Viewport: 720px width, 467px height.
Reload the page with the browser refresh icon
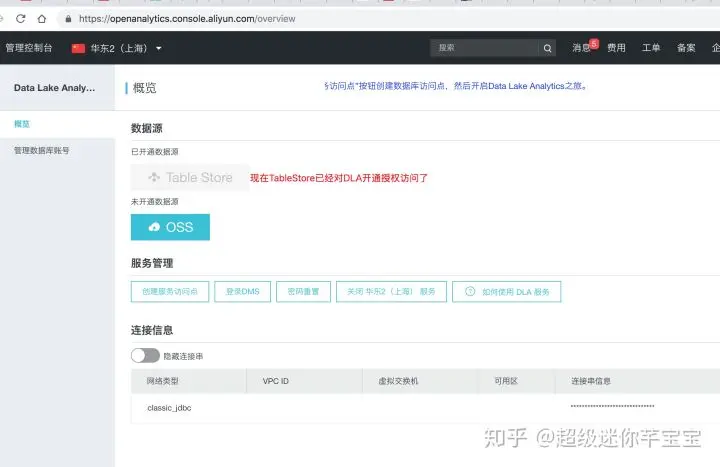[20, 19]
